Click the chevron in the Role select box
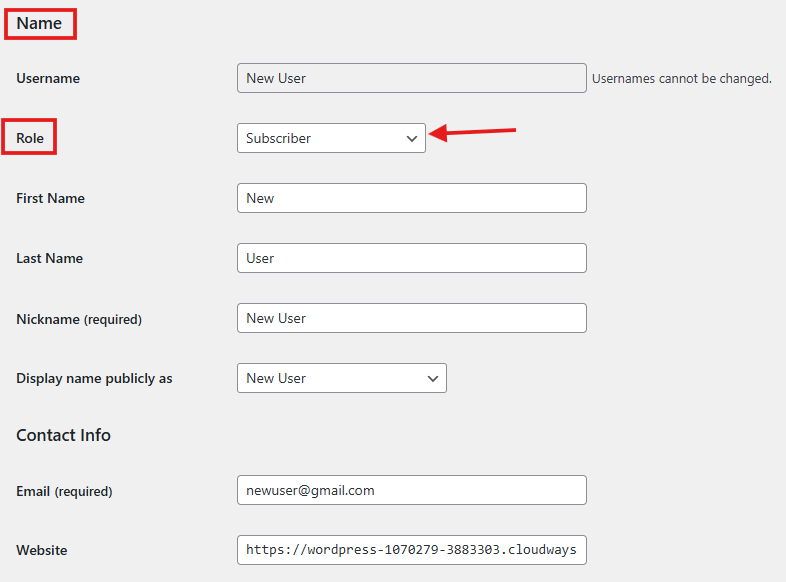786x582 pixels. [x=412, y=139]
